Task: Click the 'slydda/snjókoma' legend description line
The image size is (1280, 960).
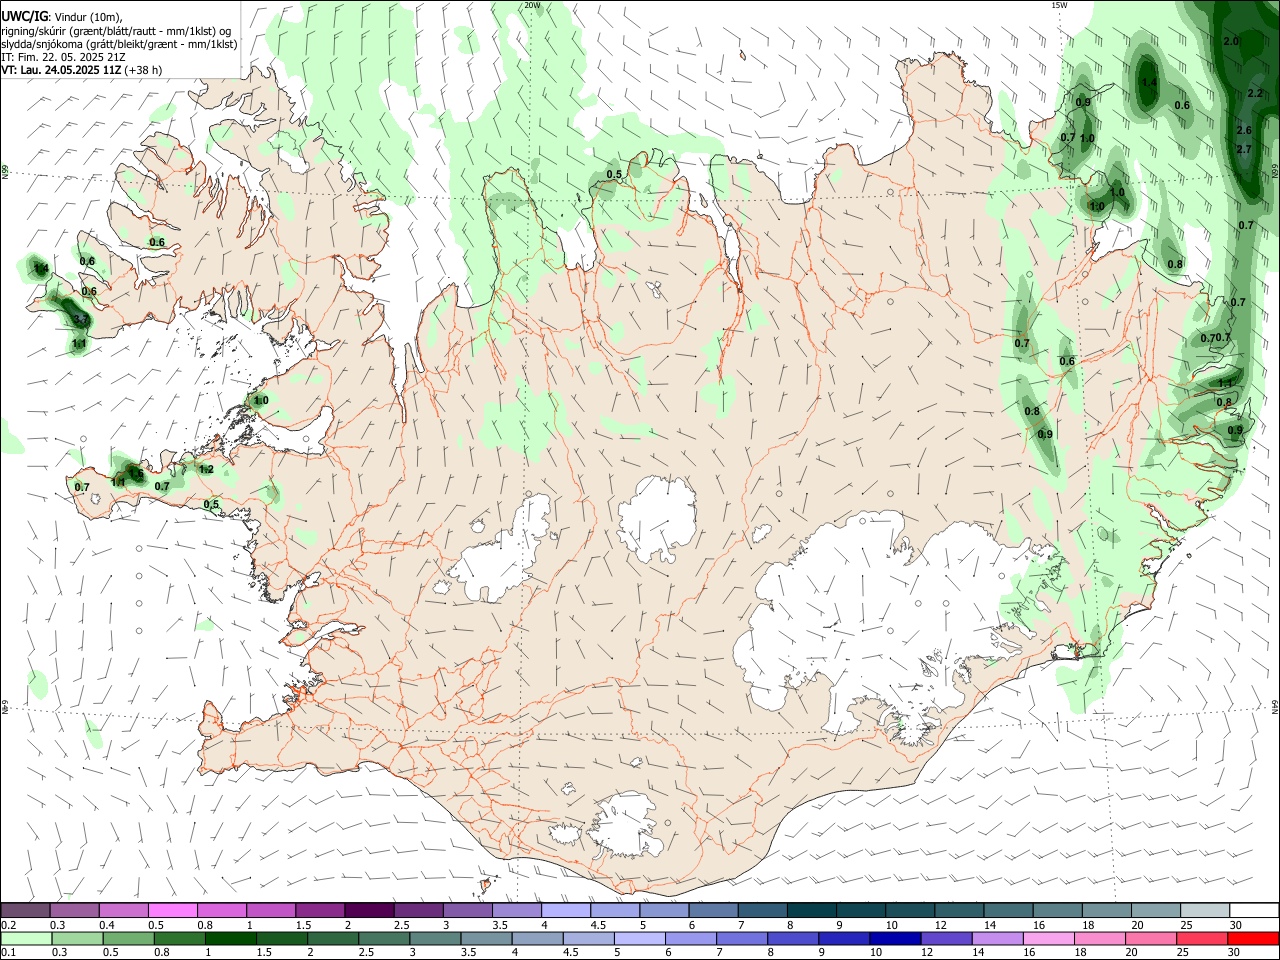Action: coord(119,44)
